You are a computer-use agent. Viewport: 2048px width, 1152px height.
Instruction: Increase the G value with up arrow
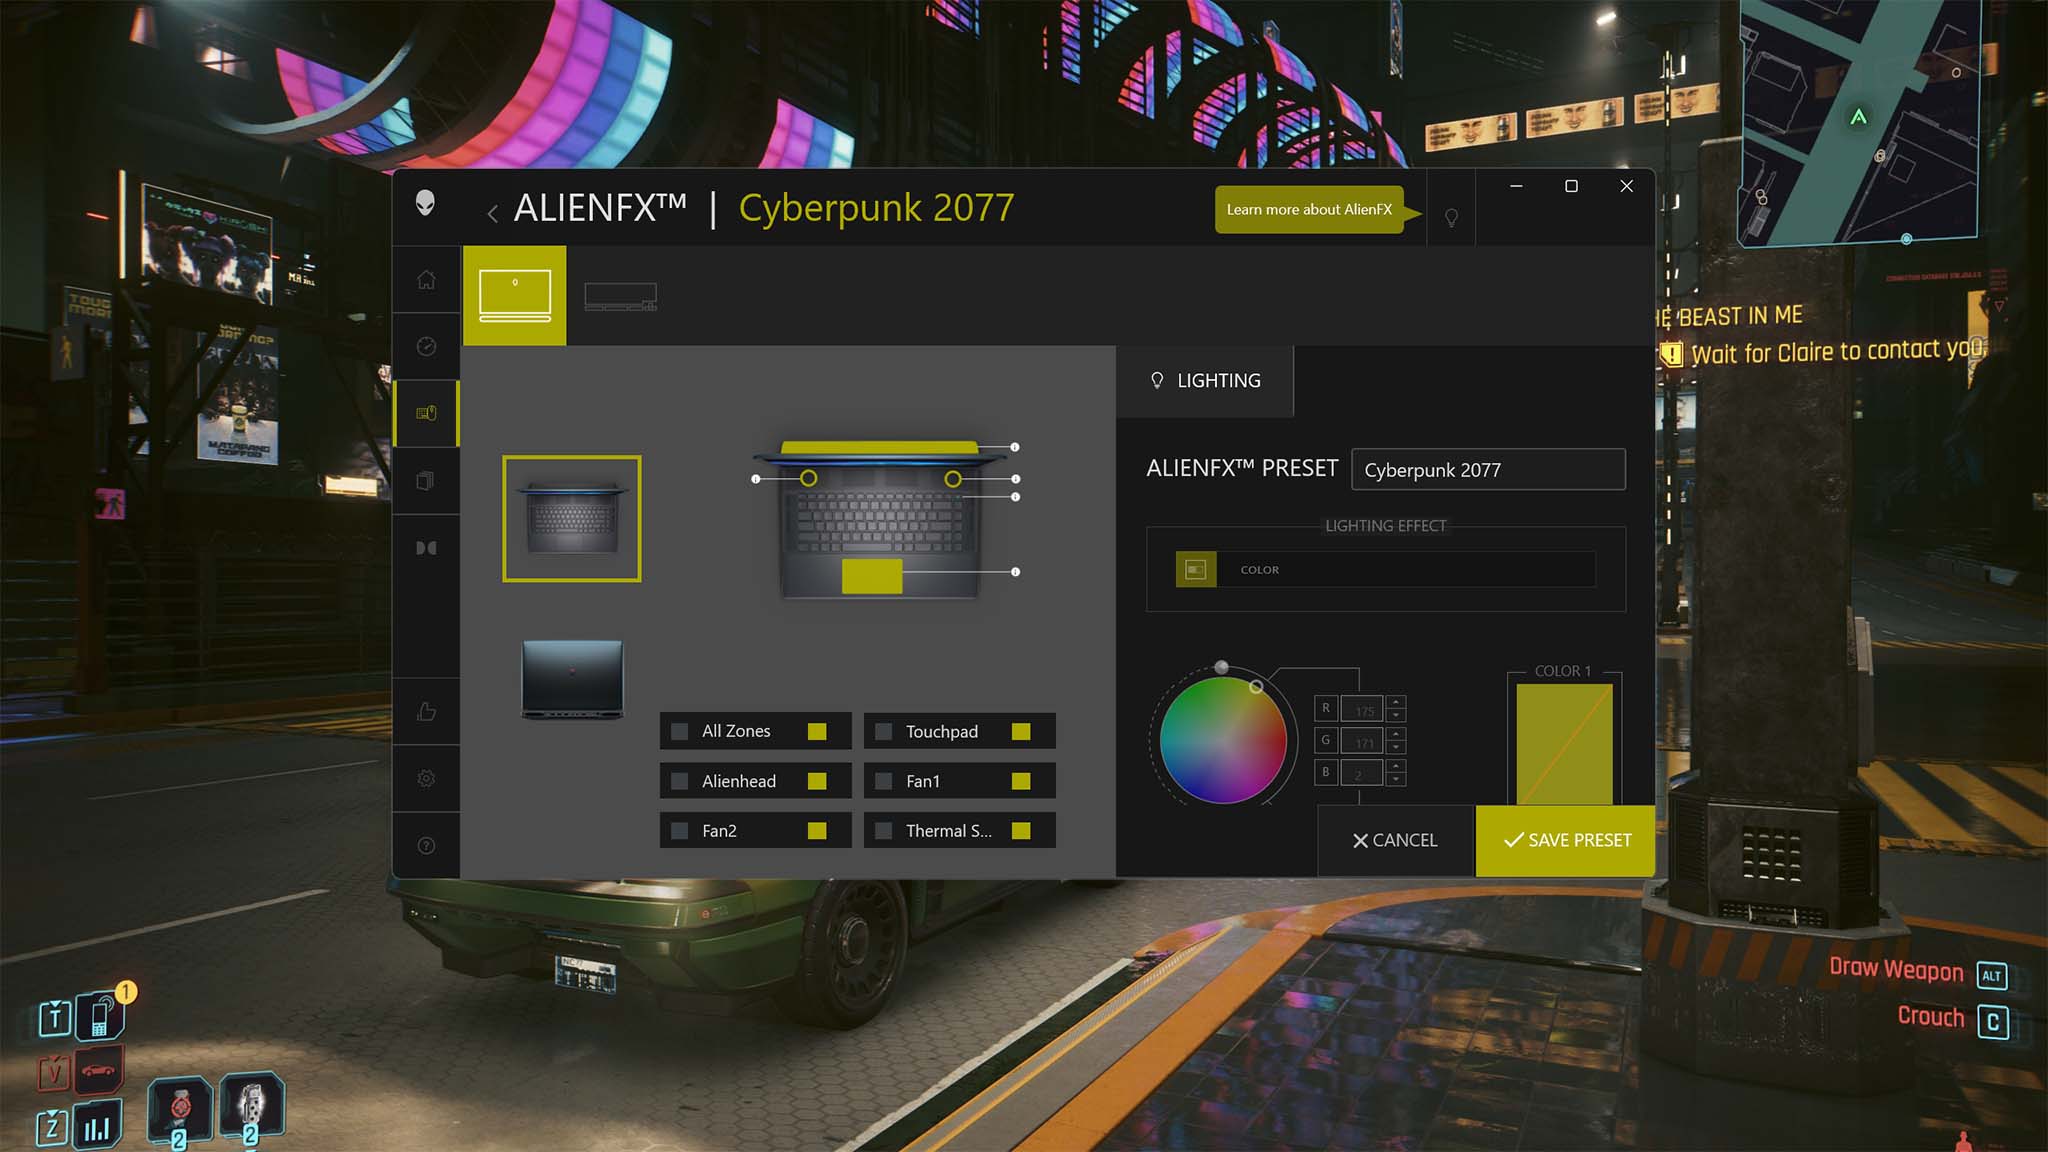pyautogui.click(x=1396, y=733)
